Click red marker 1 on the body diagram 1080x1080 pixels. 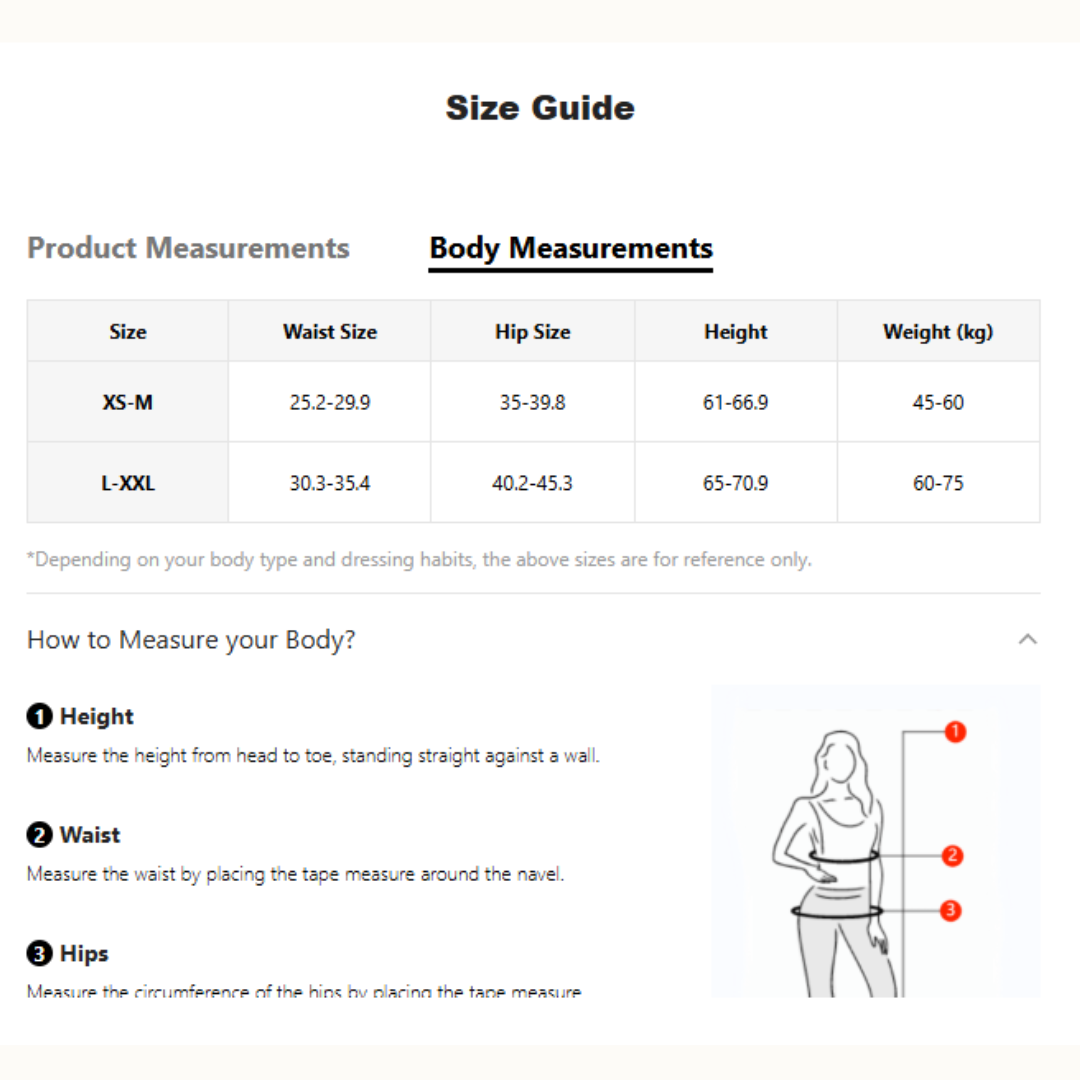[x=955, y=732]
